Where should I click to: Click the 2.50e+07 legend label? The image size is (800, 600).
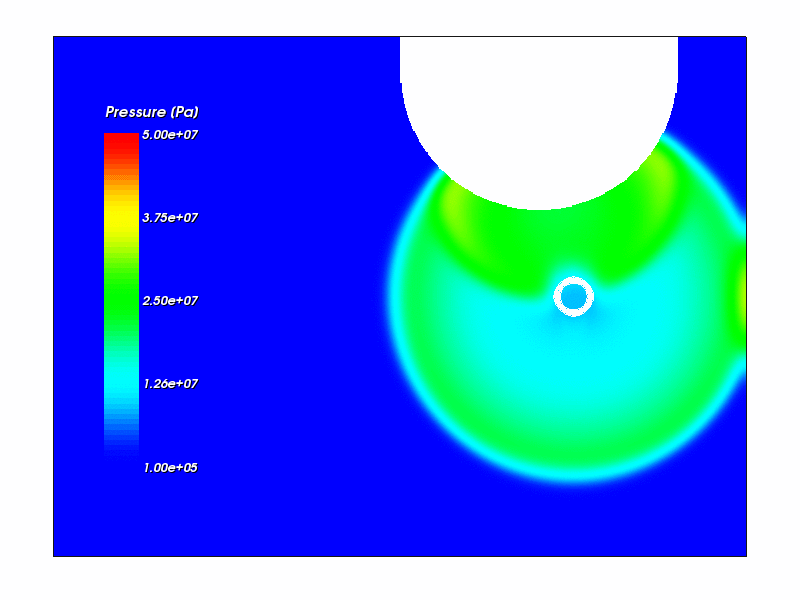pos(169,301)
